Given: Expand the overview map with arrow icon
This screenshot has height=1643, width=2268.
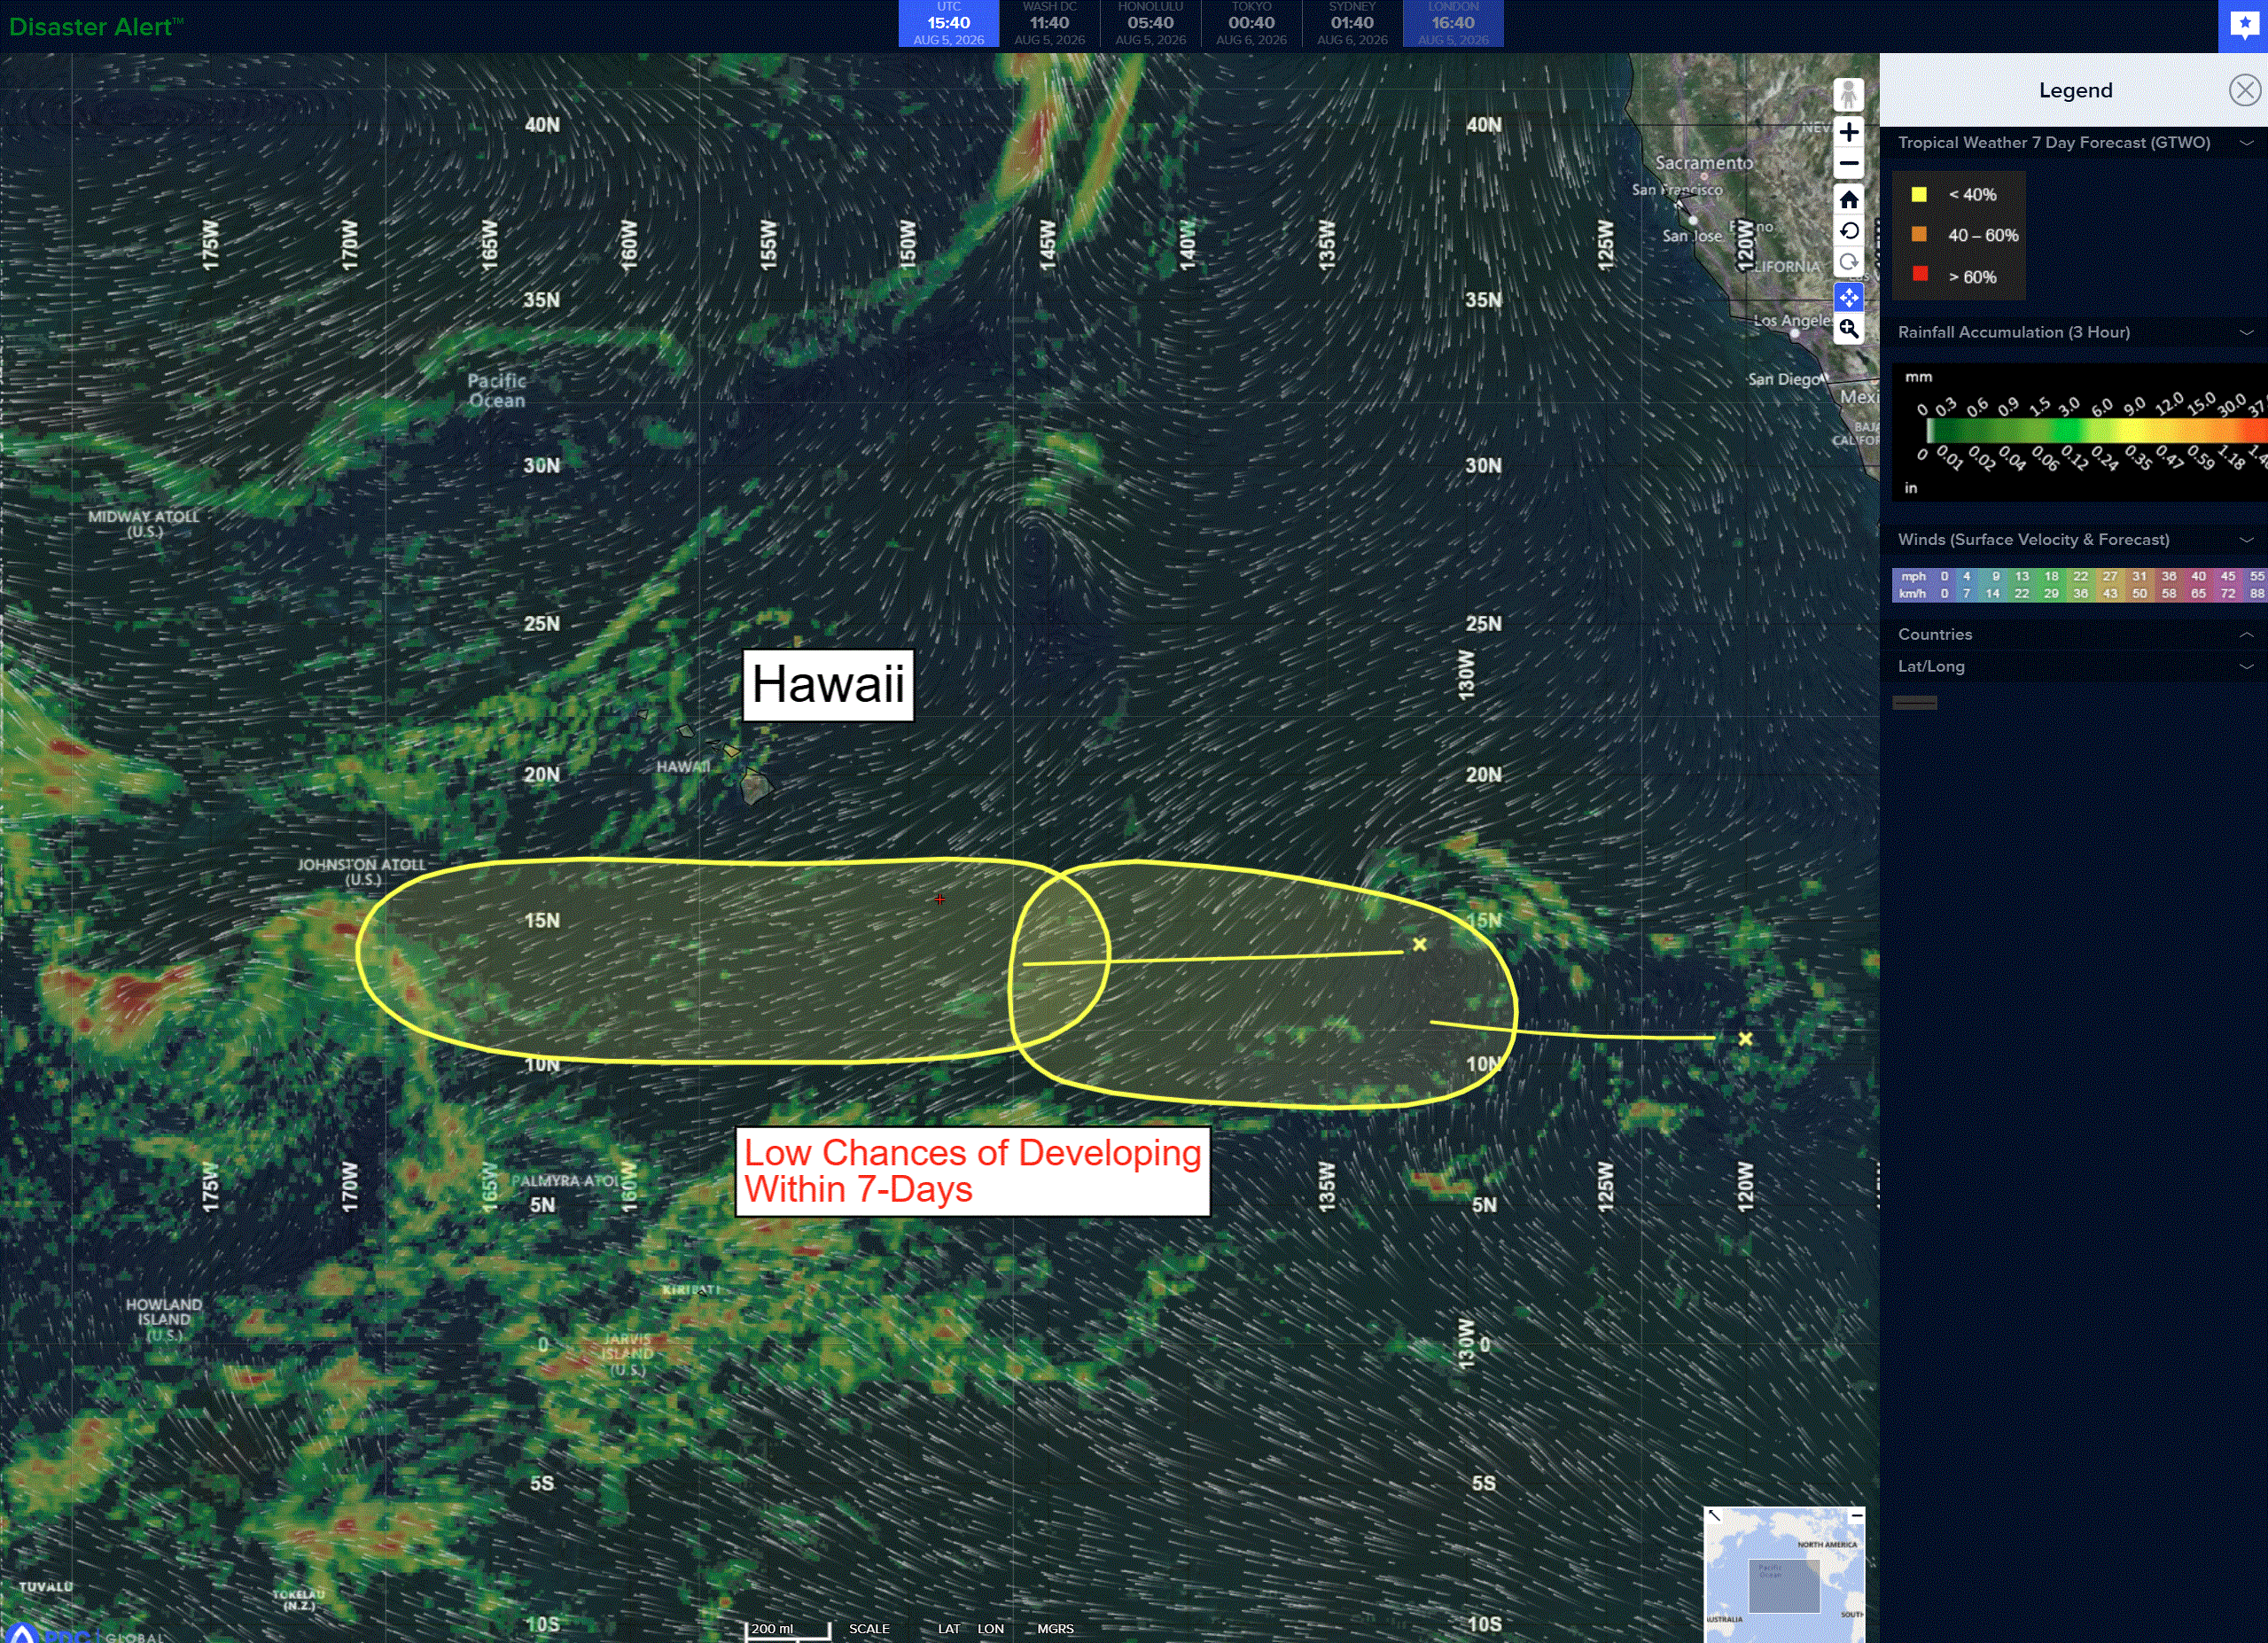Looking at the screenshot, I should pos(1714,1516).
